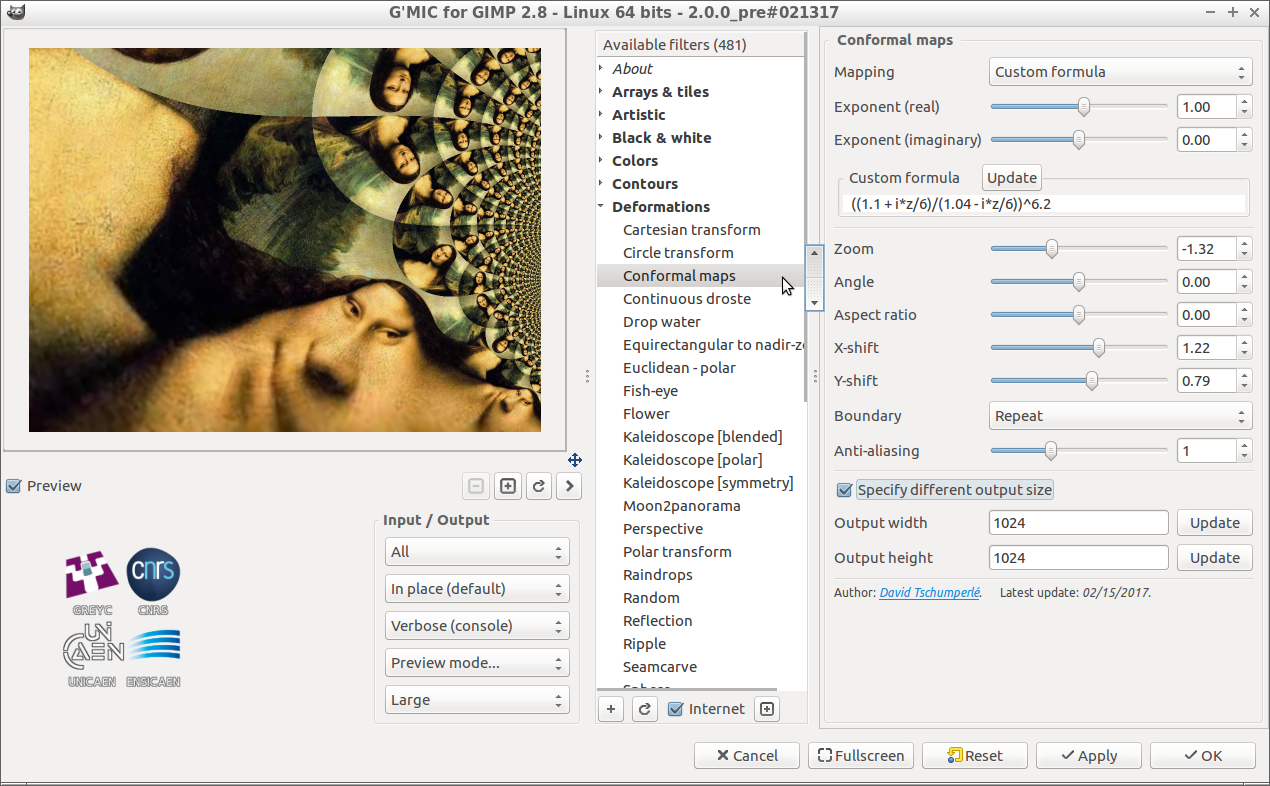This screenshot has width=1270, height=786.
Task: Click the Y-shift slider
Action: (x=1079, y=381)
